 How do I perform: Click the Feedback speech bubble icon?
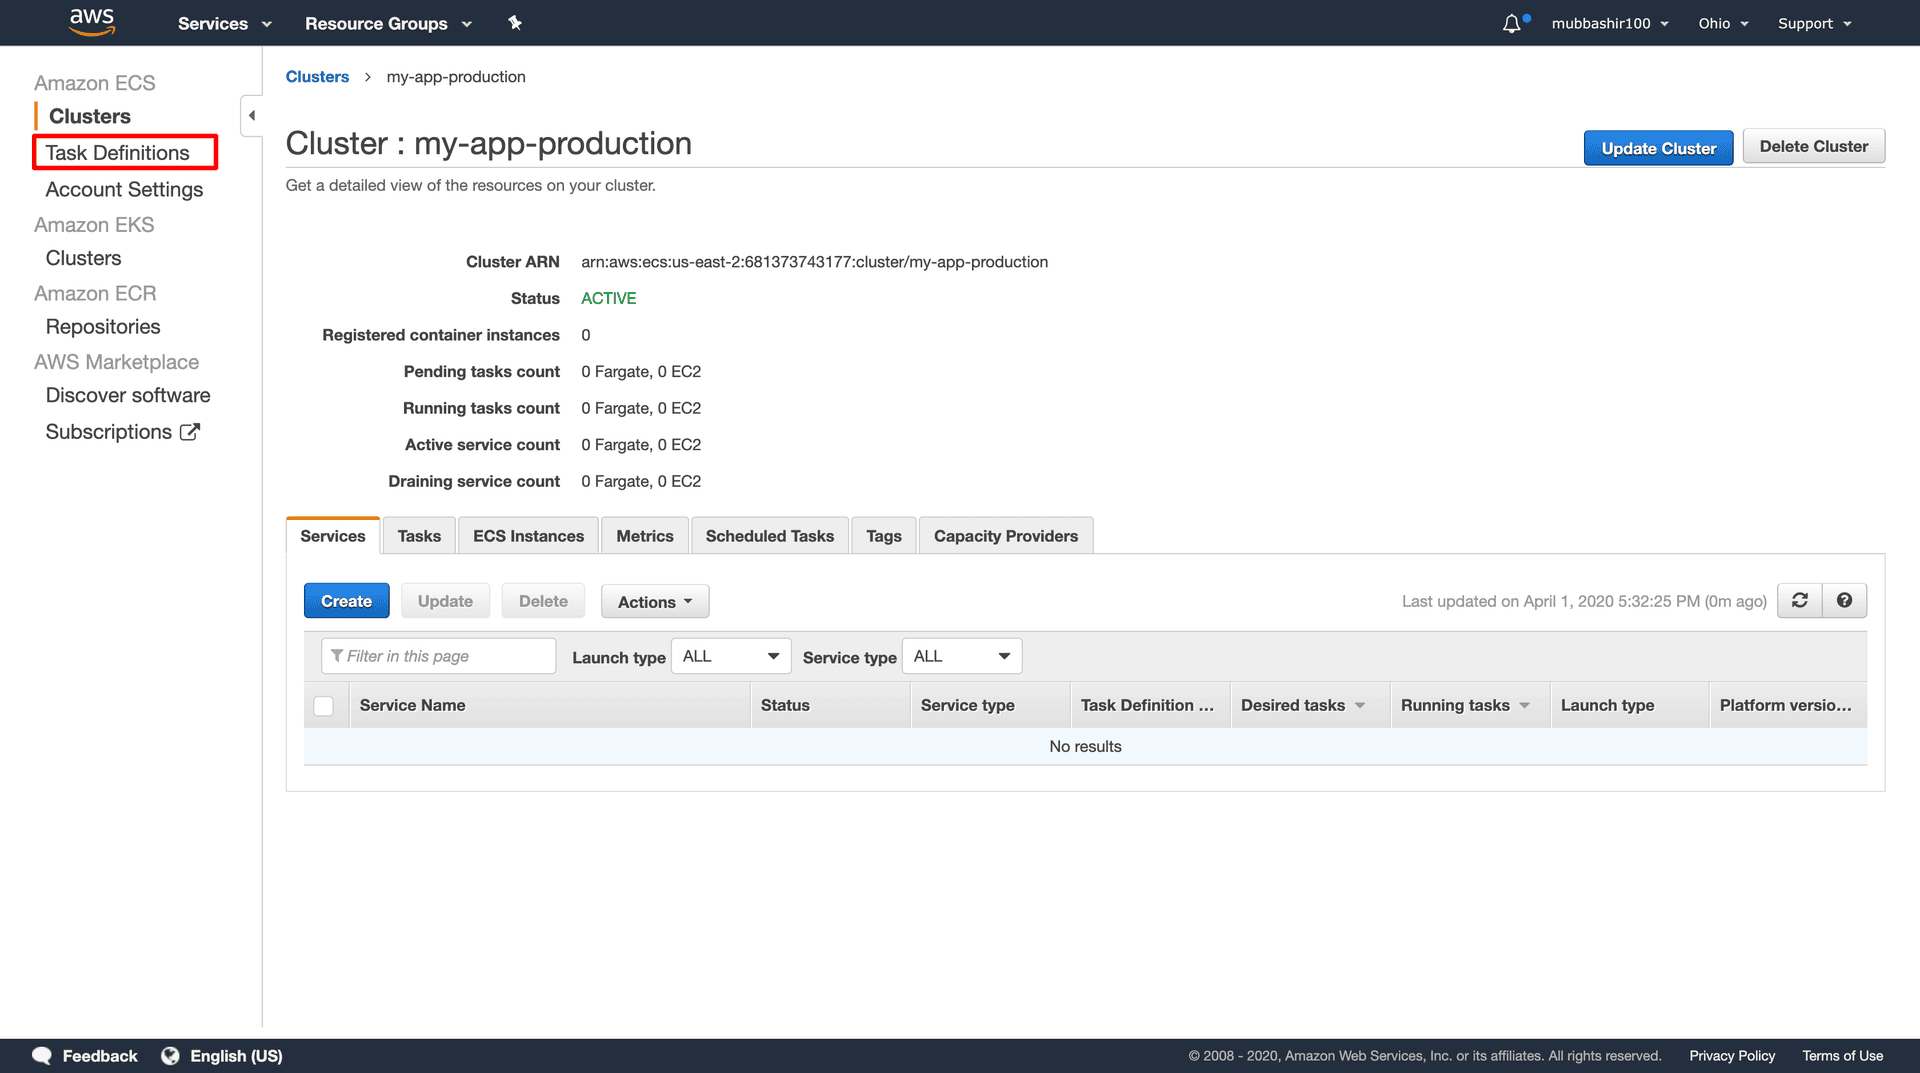click(x=42, y=1056)
